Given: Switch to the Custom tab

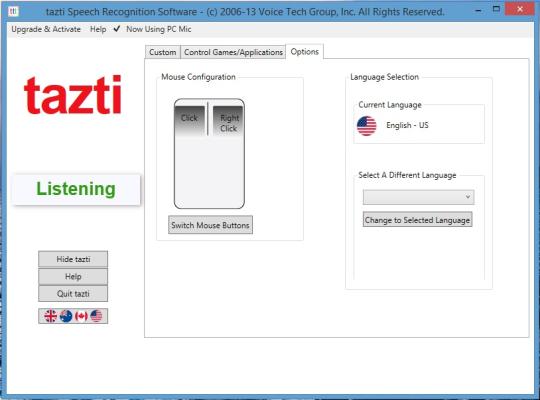Looking at the screenshot, I should pyautogui.click(x=163, y=52).
